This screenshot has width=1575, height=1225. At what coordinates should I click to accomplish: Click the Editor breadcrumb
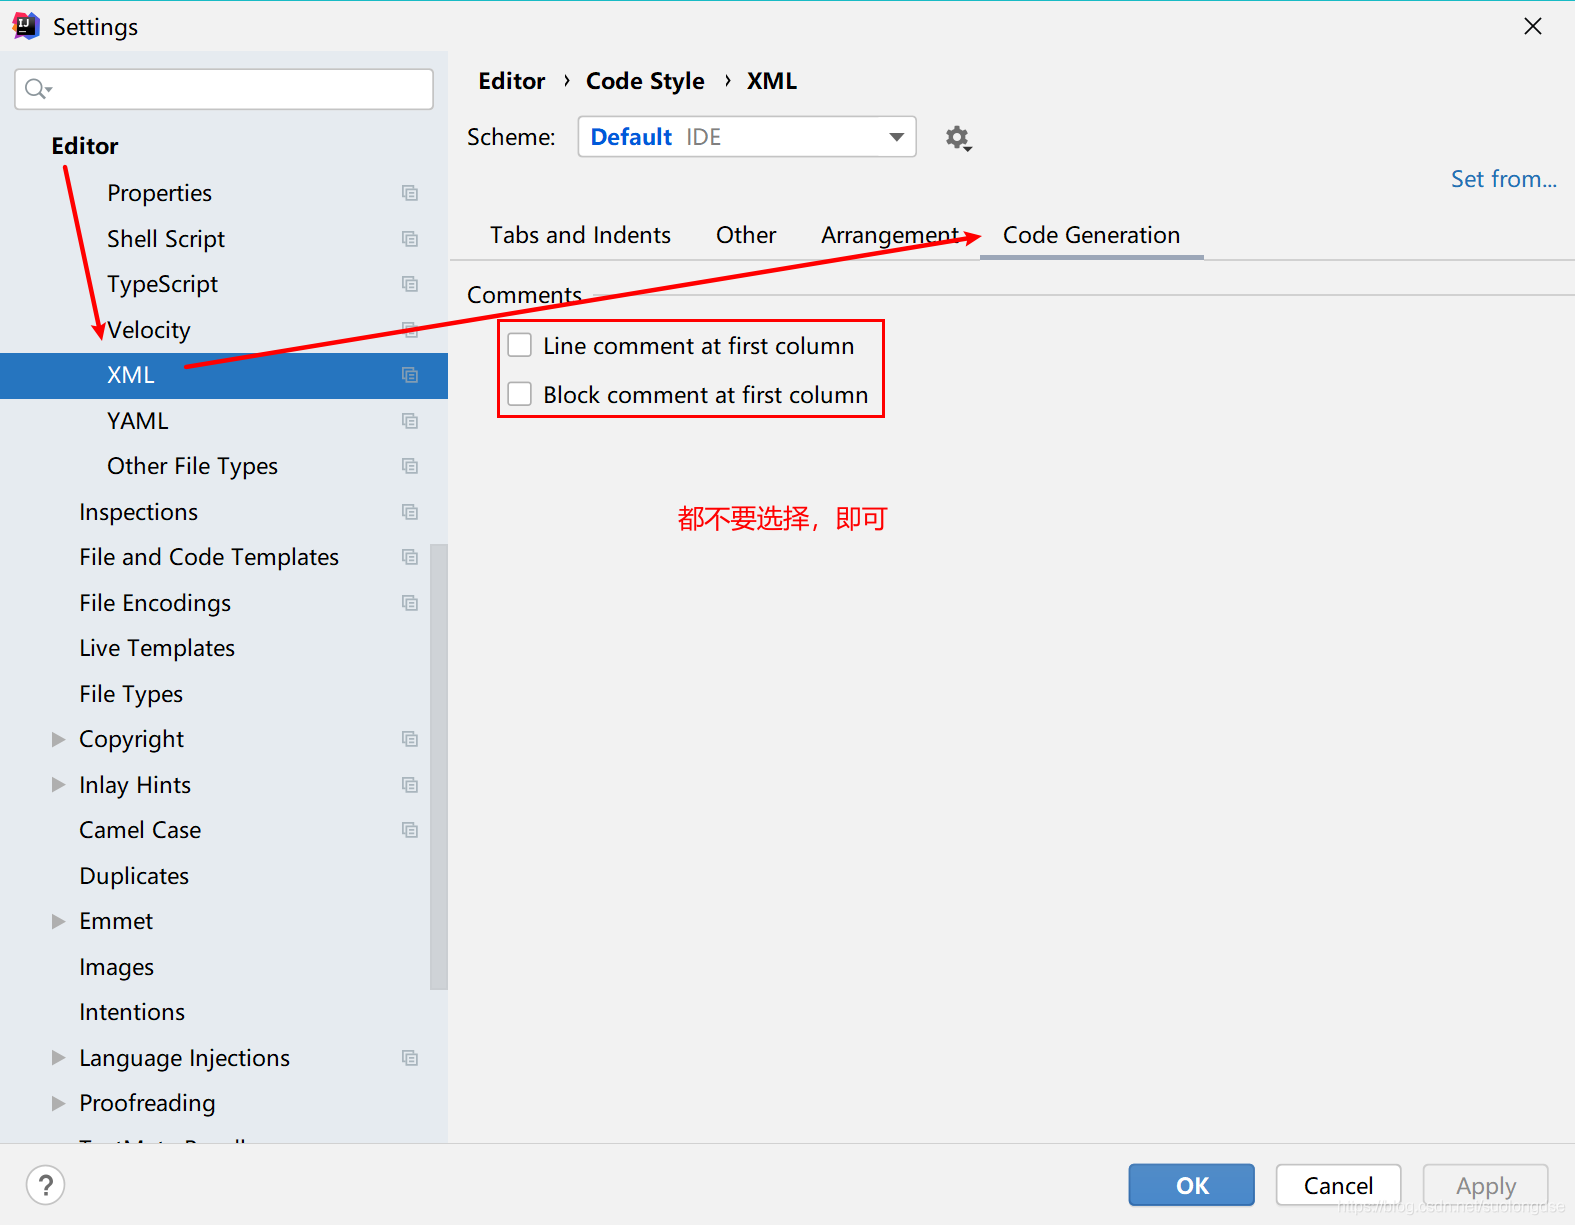pyautogui.click(x=512, y=81)
